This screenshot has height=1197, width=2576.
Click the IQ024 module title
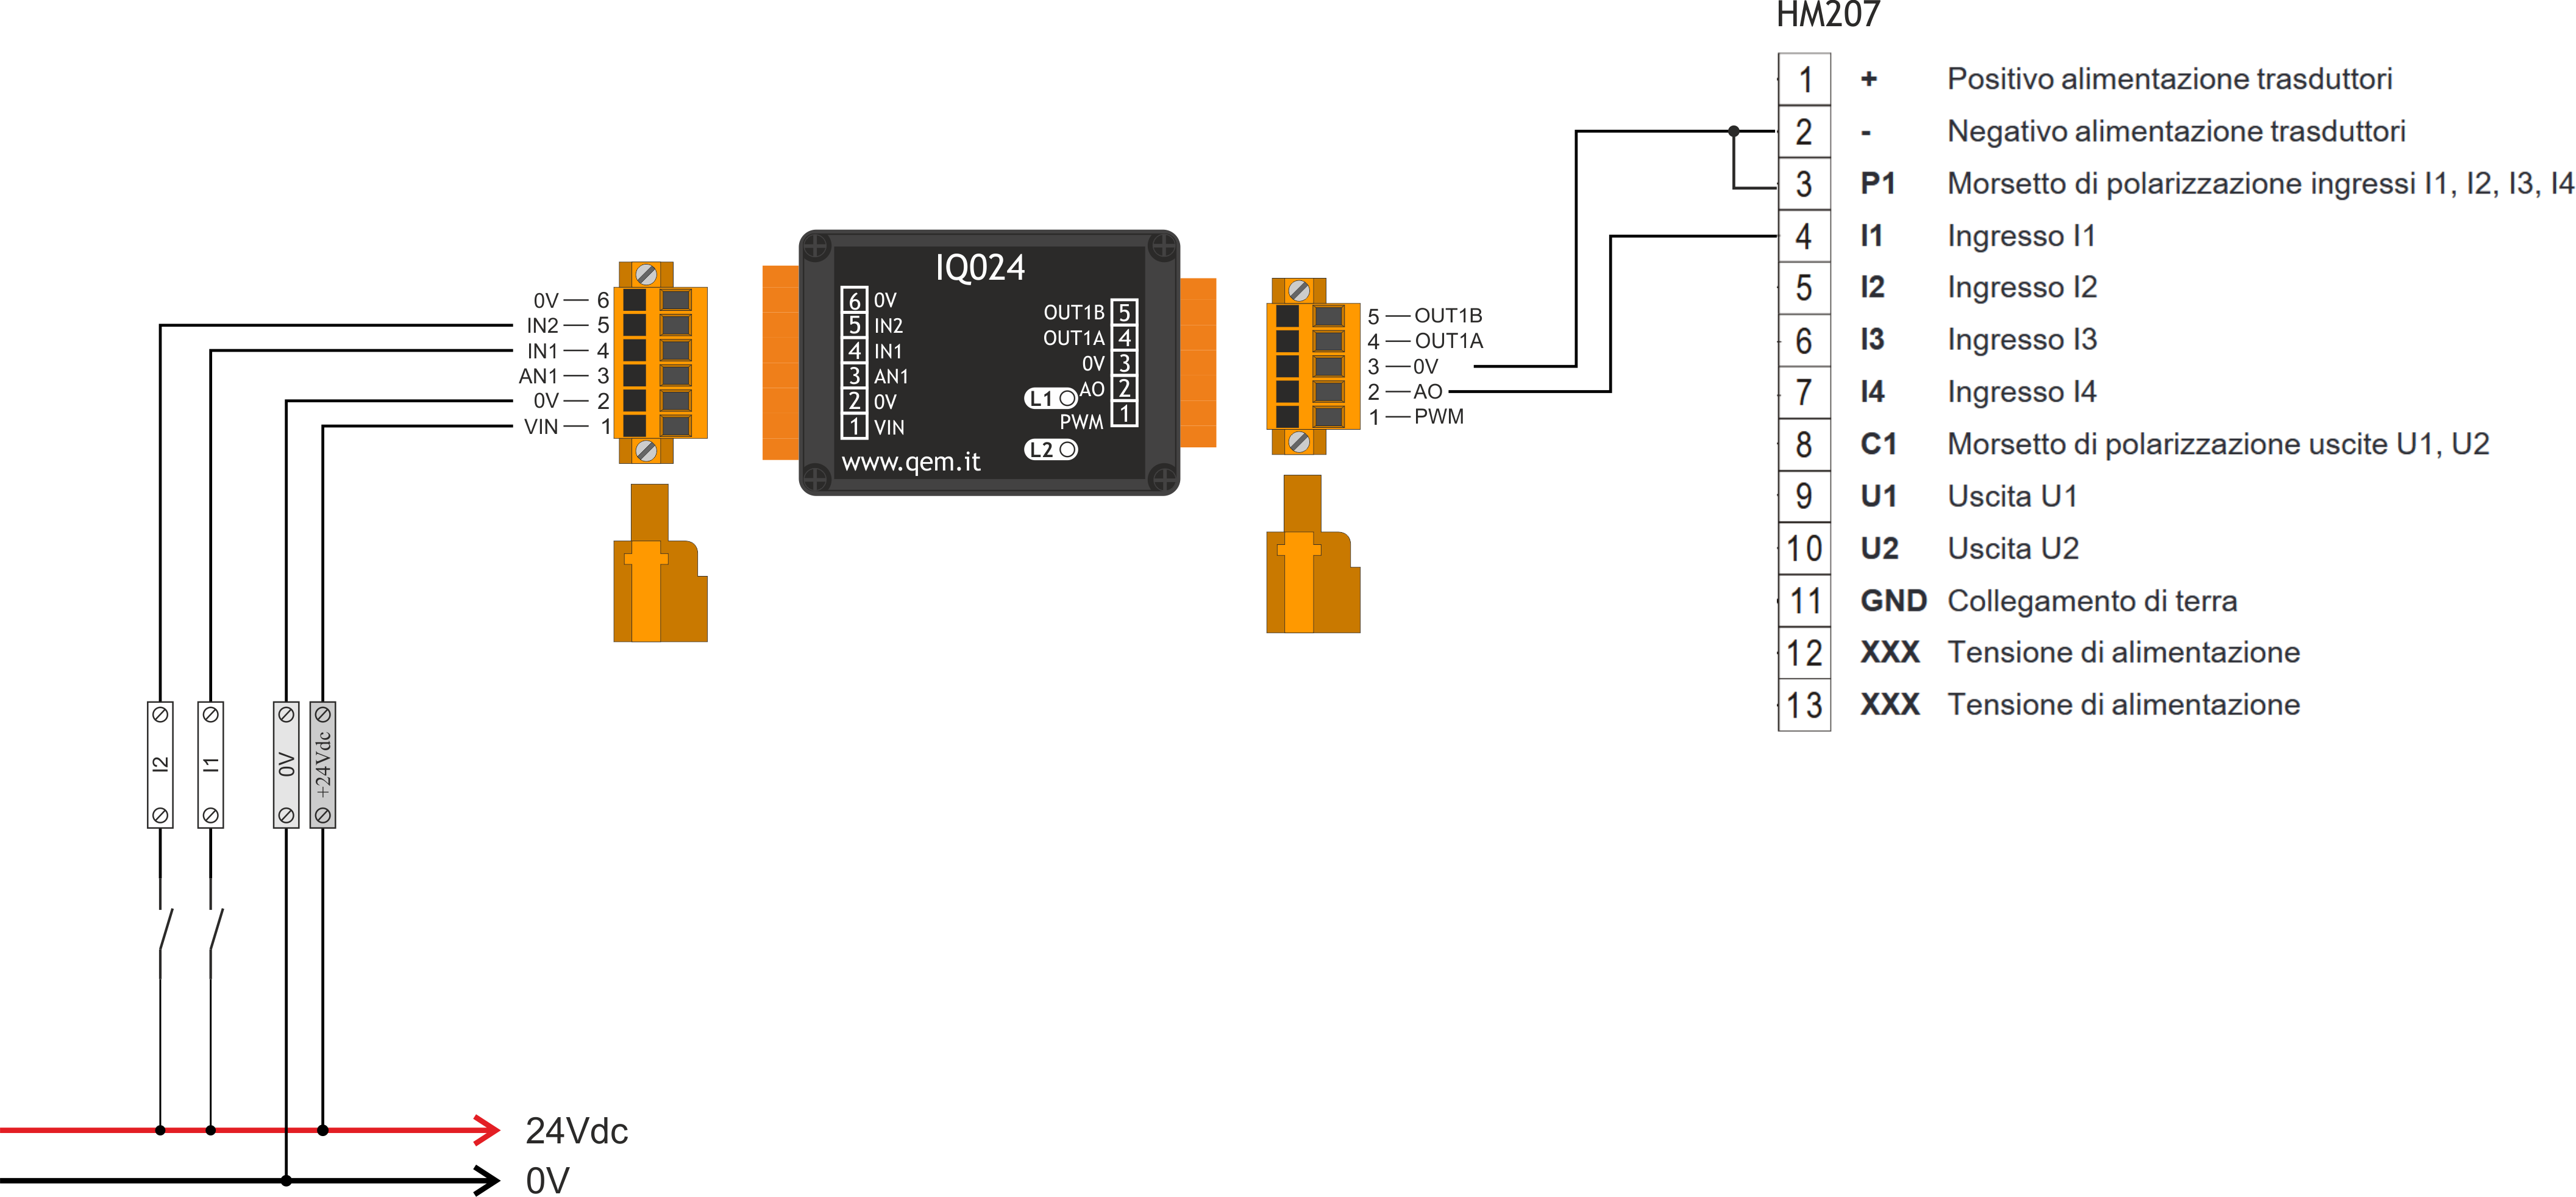980,267
